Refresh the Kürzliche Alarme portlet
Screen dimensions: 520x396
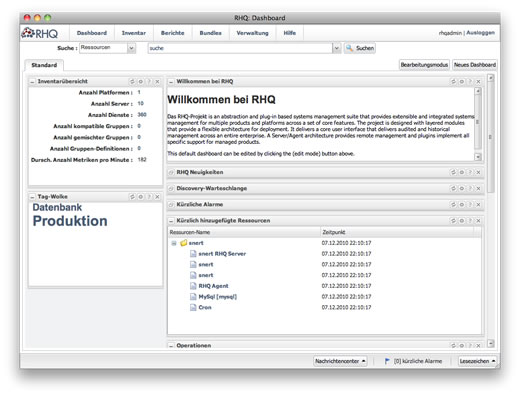[453, 204]
